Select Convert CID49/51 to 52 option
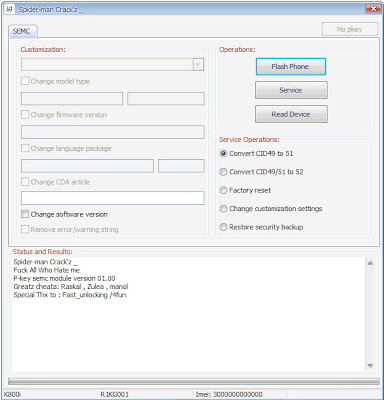Screen dimensions: 384x400 point(223,172)
